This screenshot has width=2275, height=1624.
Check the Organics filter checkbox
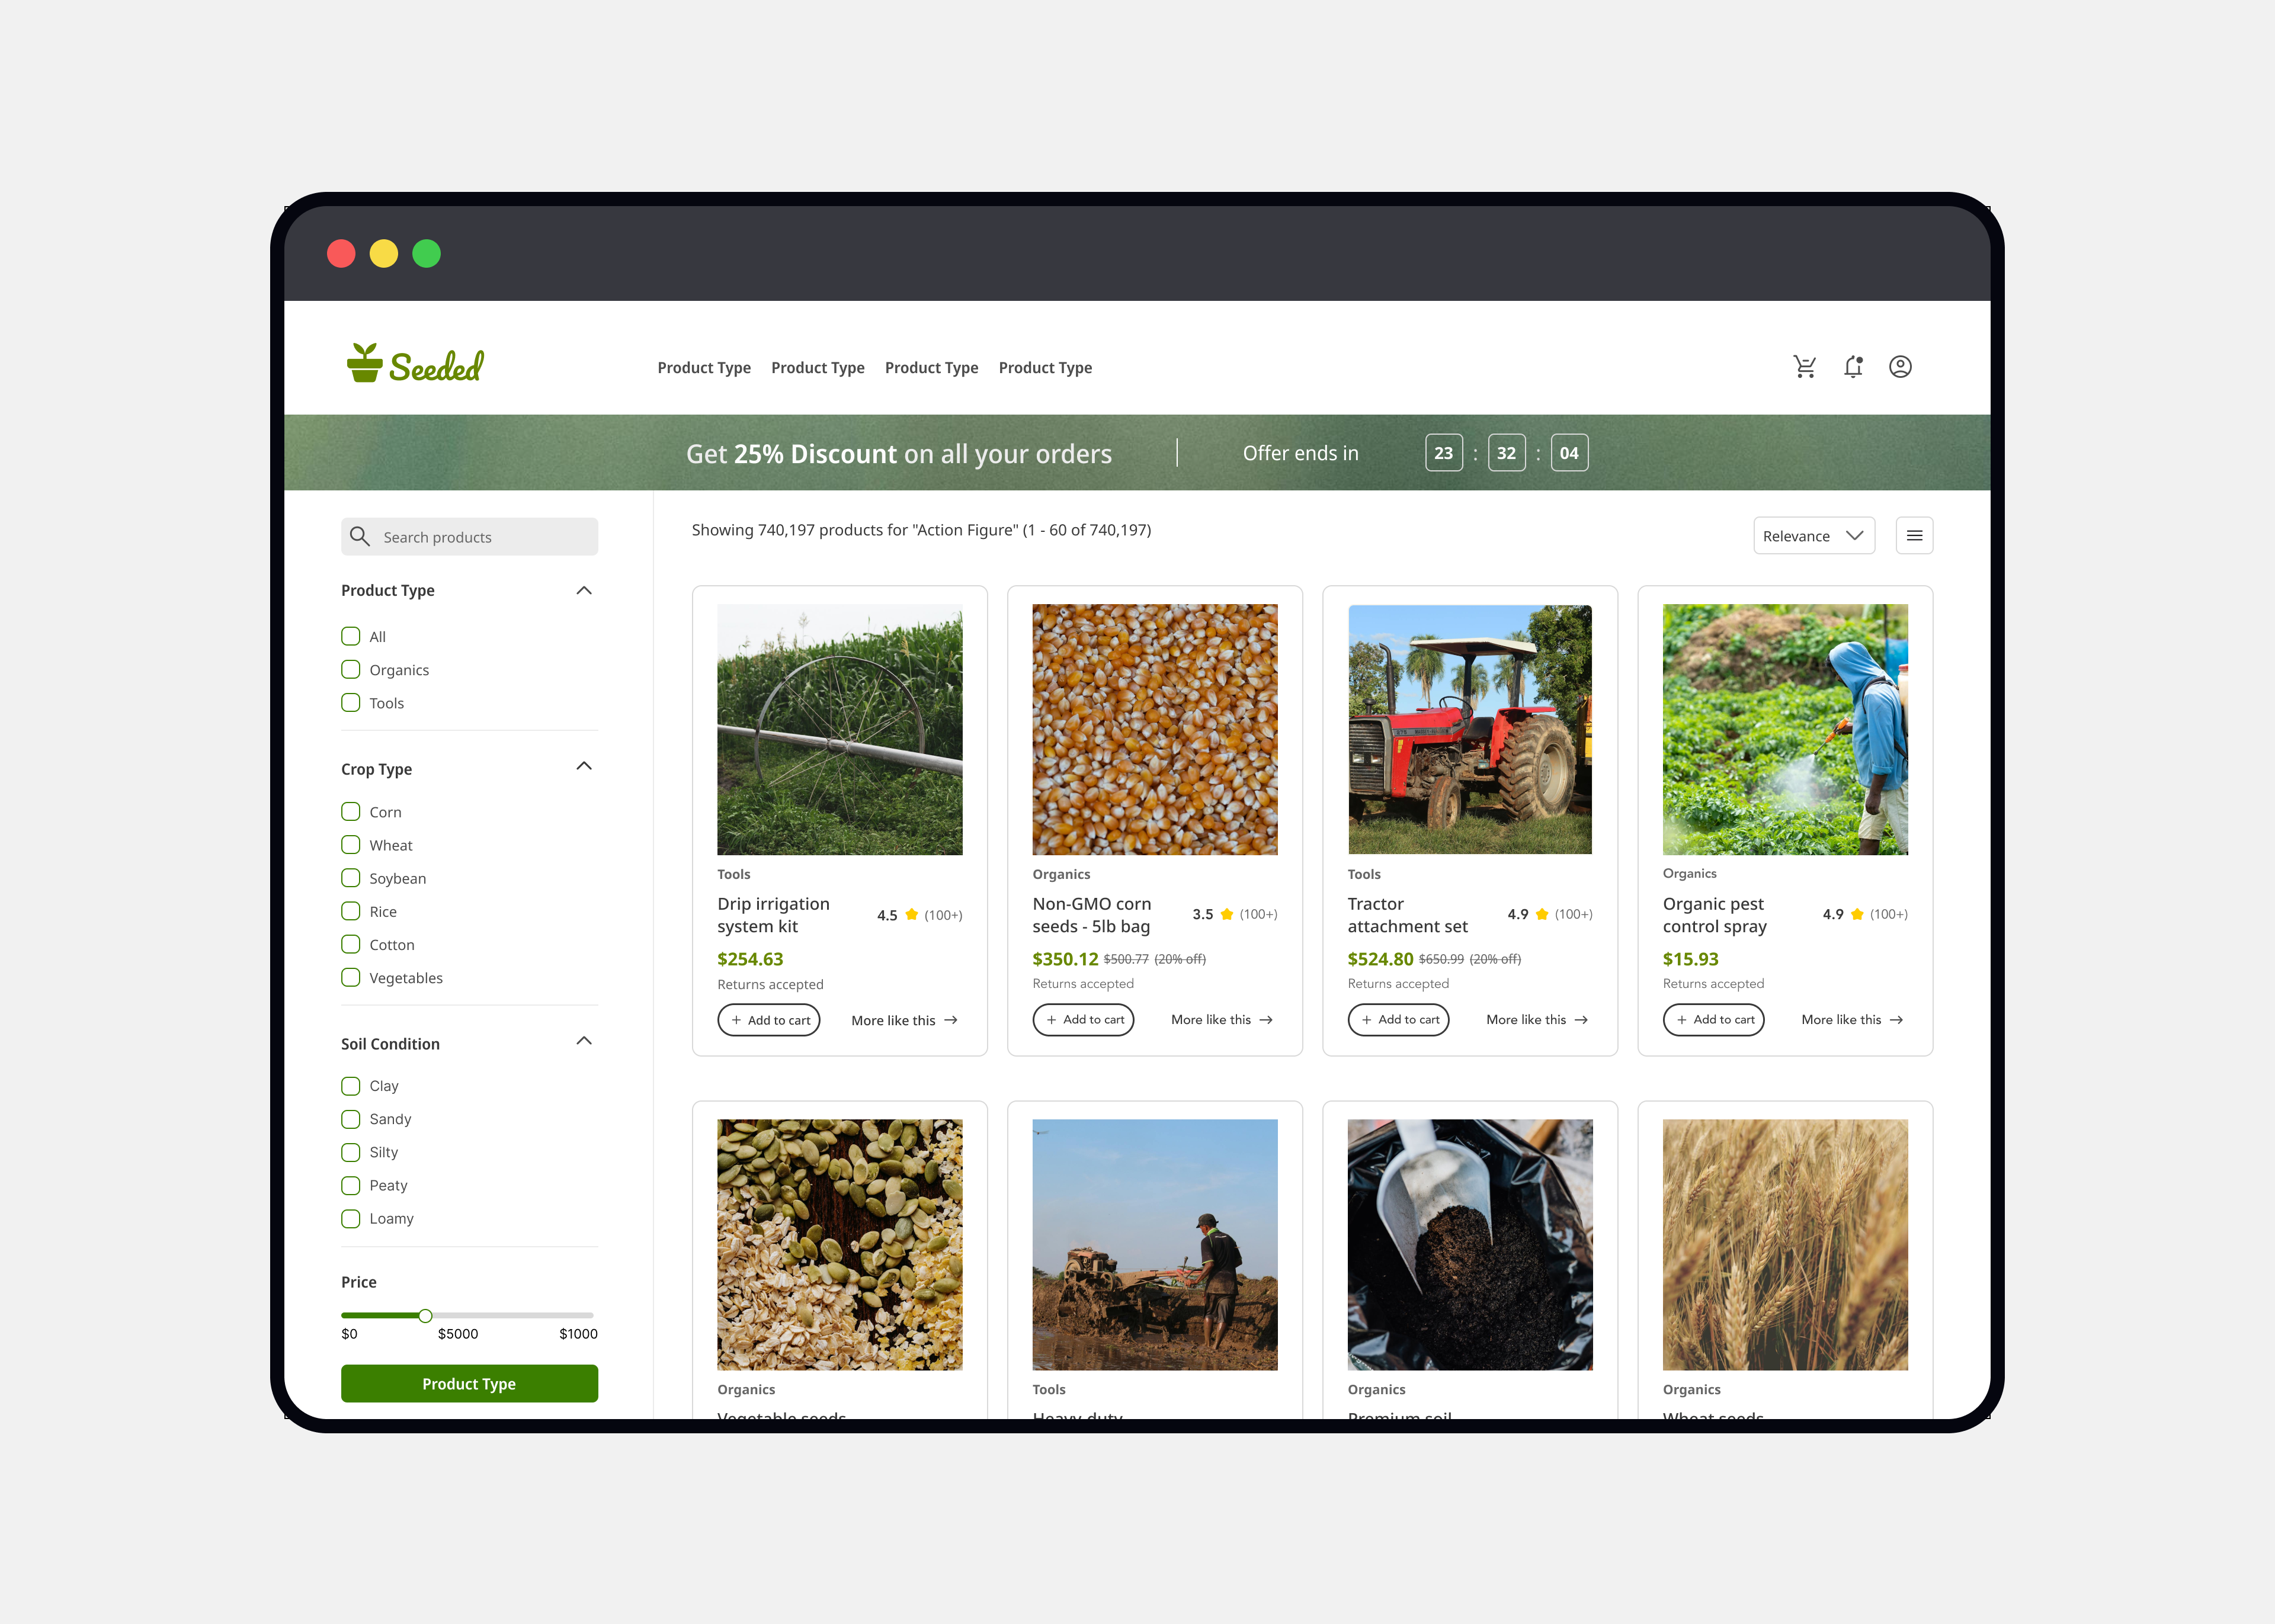tap(351, 669)
